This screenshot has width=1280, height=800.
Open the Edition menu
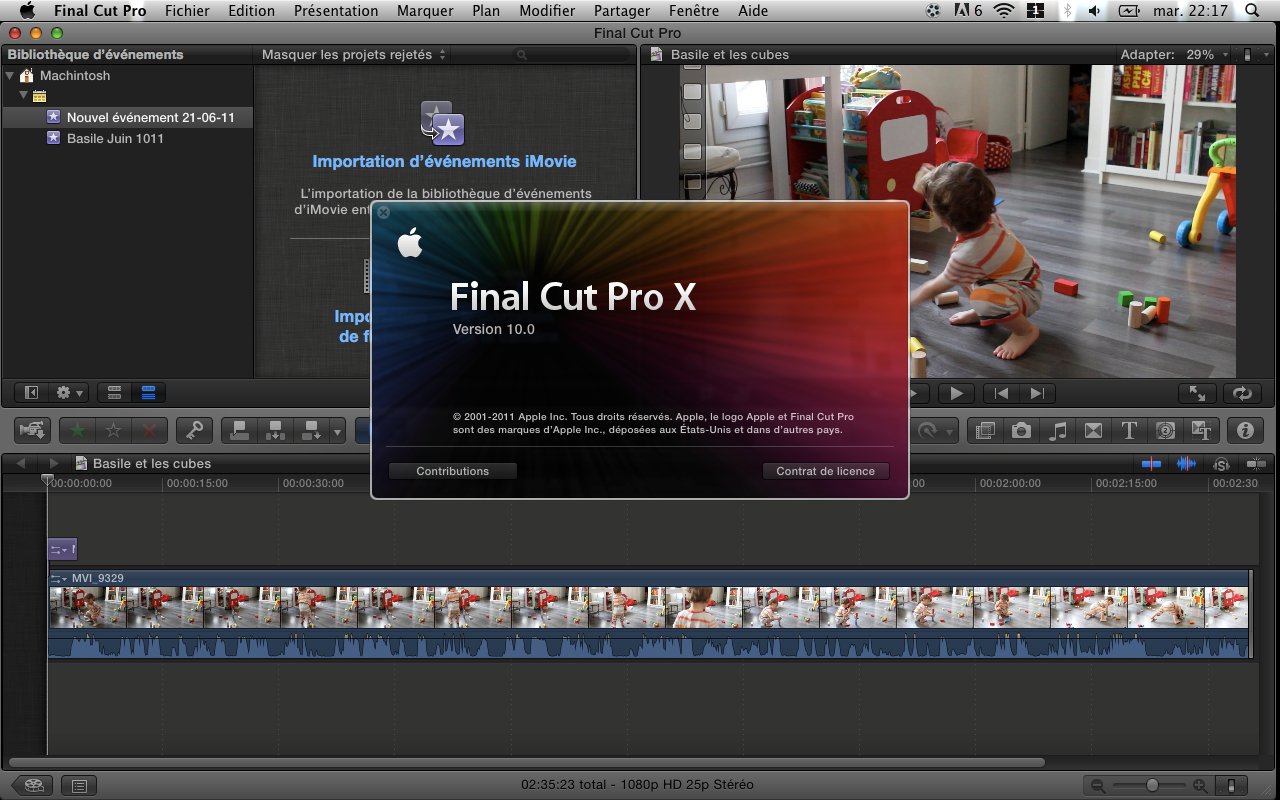(251, 11)
